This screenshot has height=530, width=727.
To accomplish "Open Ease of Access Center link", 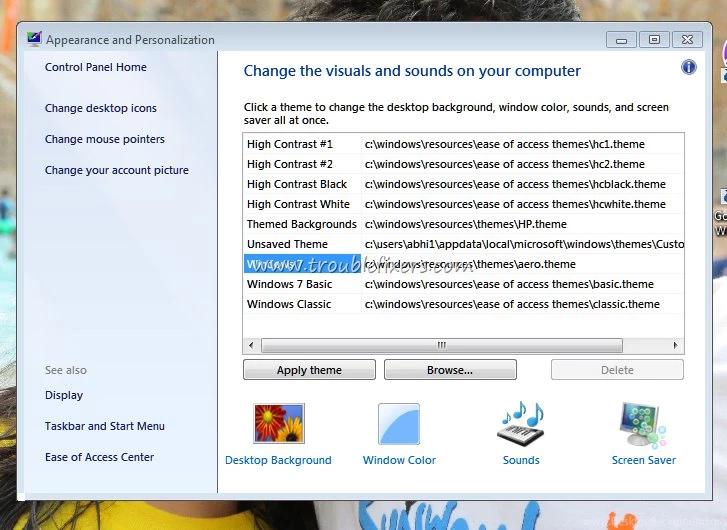I will 99,457.
